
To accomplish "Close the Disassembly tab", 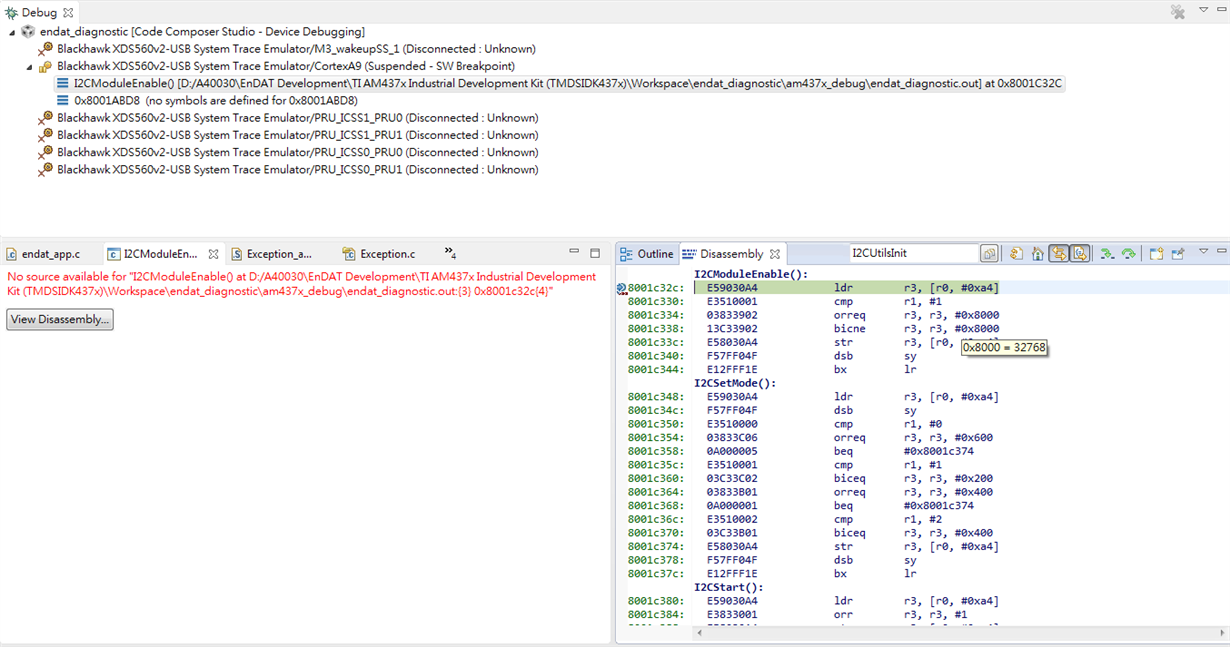I will 775,254.
